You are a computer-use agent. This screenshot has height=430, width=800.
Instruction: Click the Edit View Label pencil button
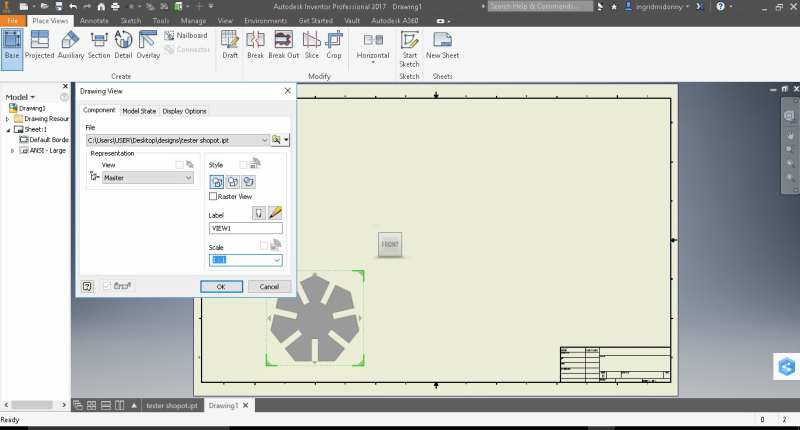point(275,213)
